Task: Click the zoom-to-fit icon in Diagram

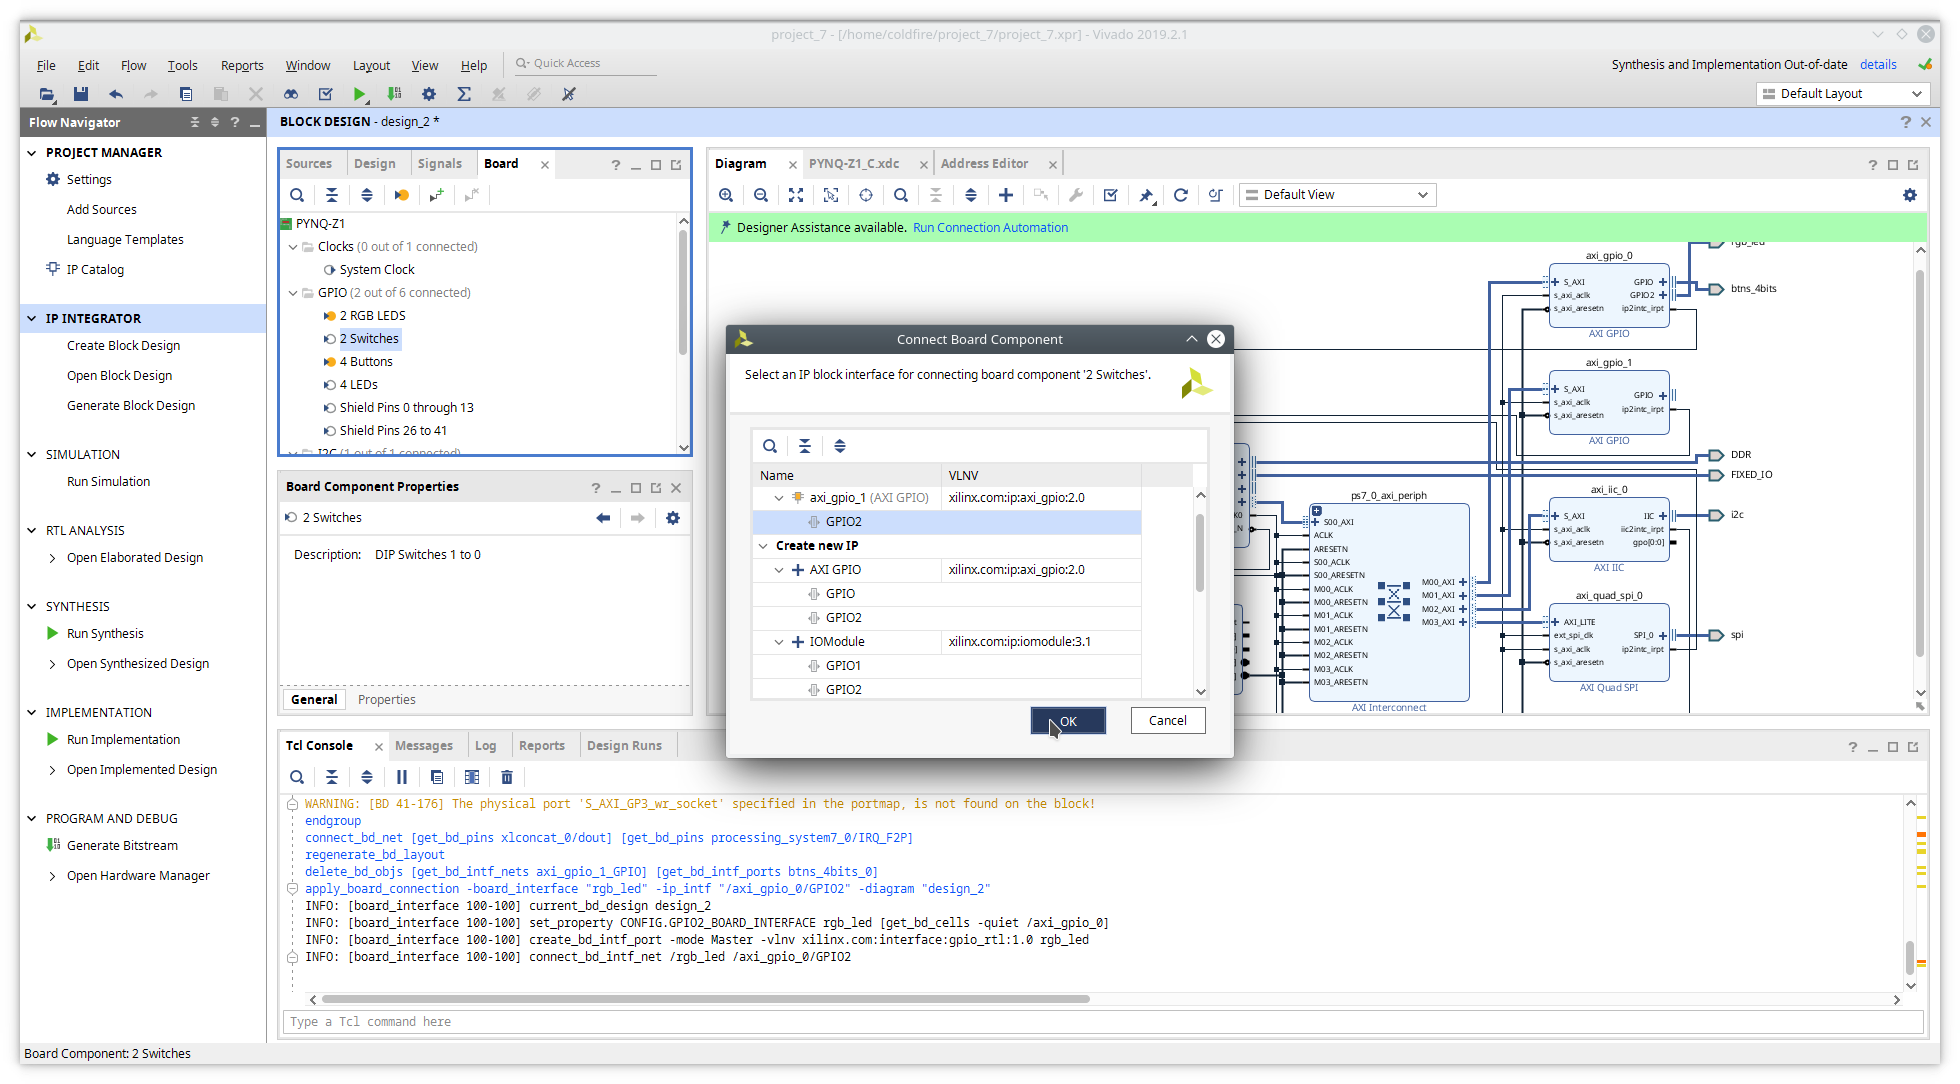Action: (797, 194)
